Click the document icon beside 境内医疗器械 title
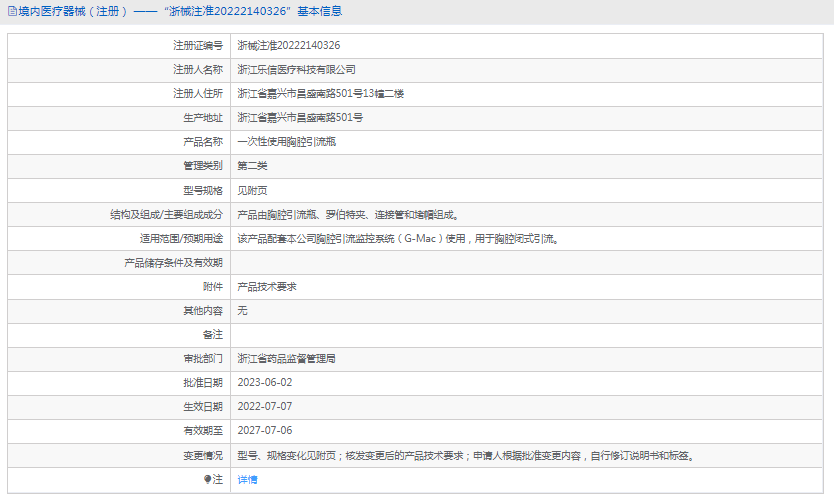 tap(12, 11)
